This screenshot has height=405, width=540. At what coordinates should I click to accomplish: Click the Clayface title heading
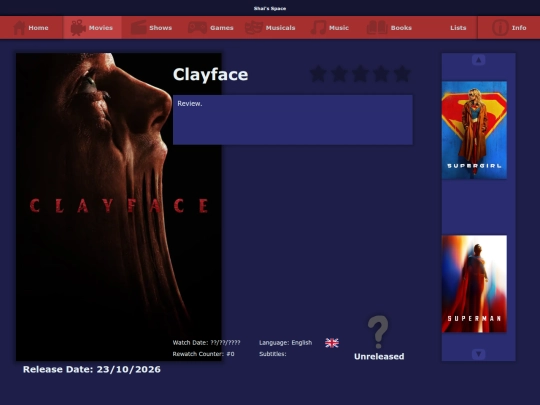(210, 75)
